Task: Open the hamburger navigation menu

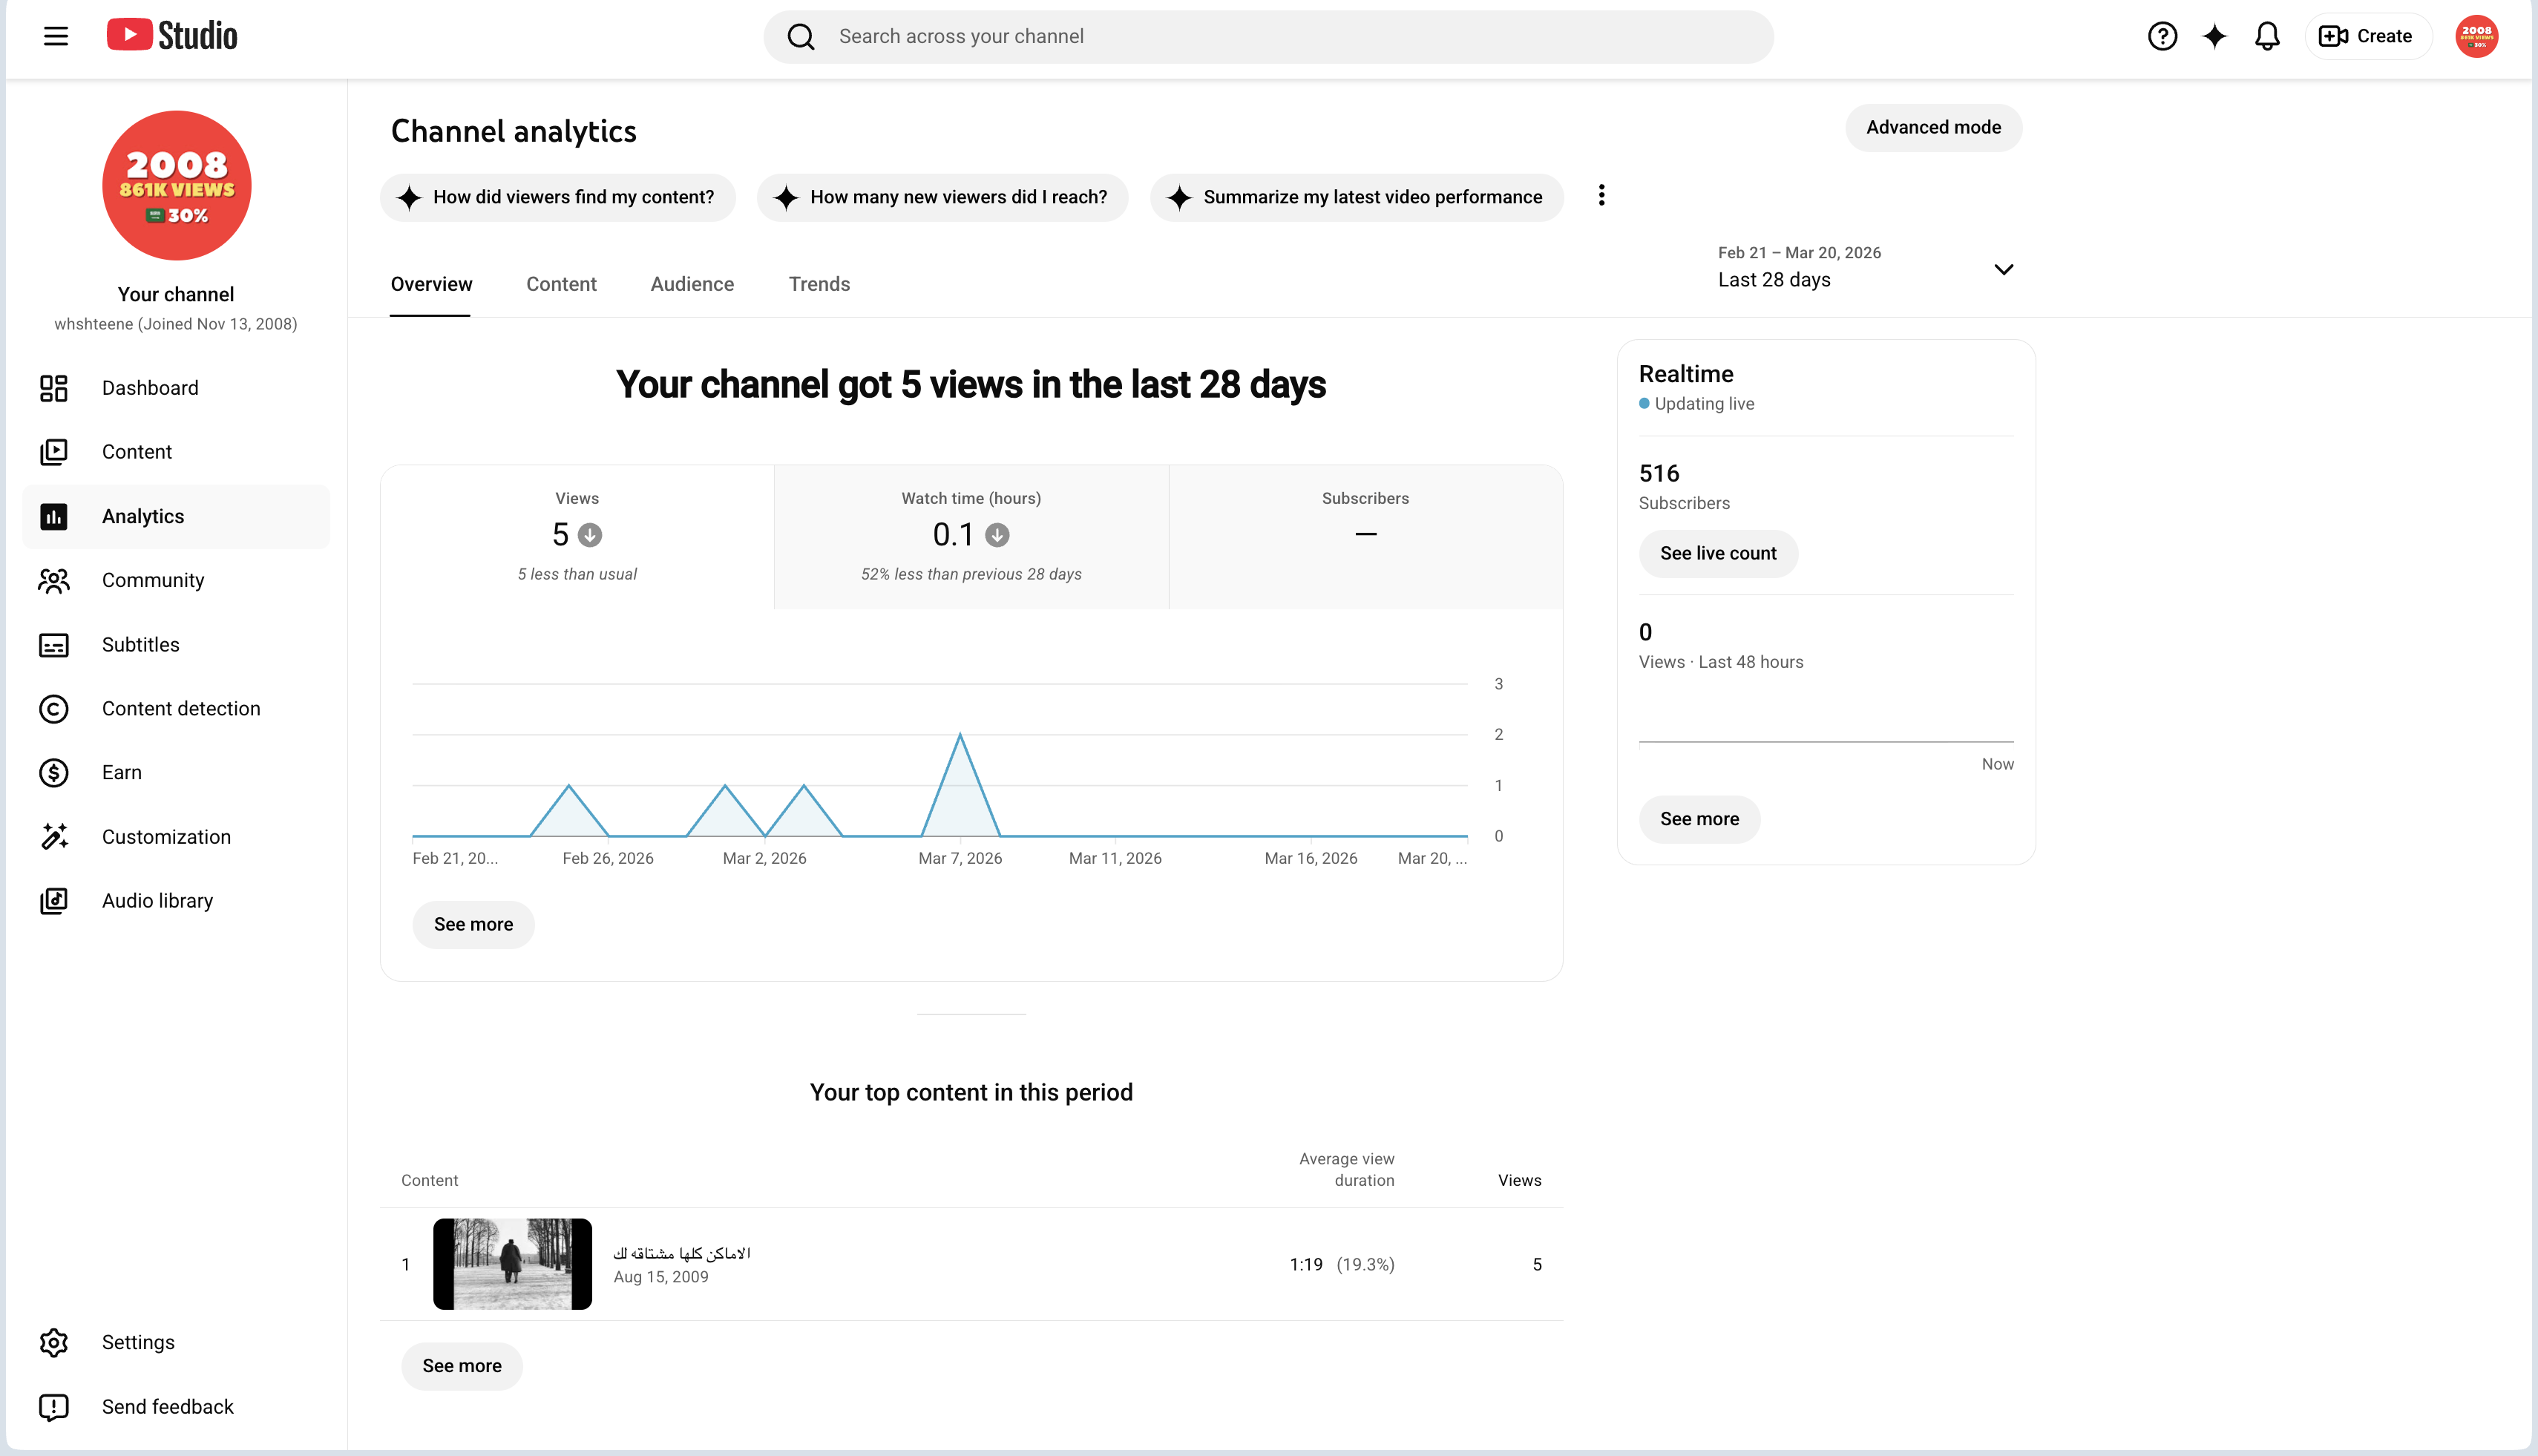Action: click(x=56, y=37)
